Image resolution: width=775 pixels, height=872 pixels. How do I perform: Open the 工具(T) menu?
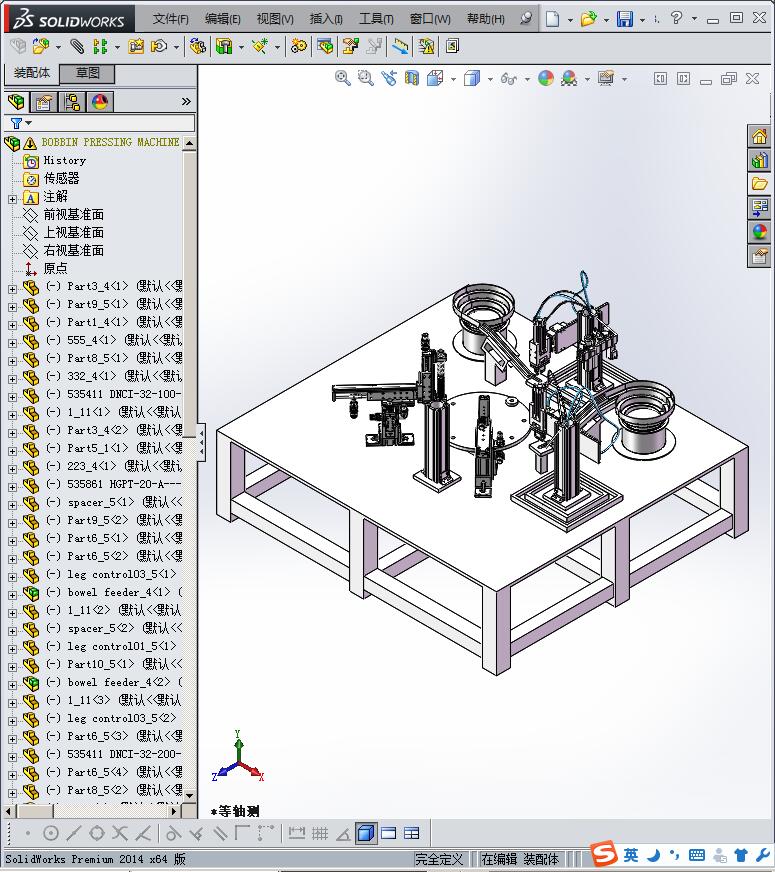[x=376, y=19]
